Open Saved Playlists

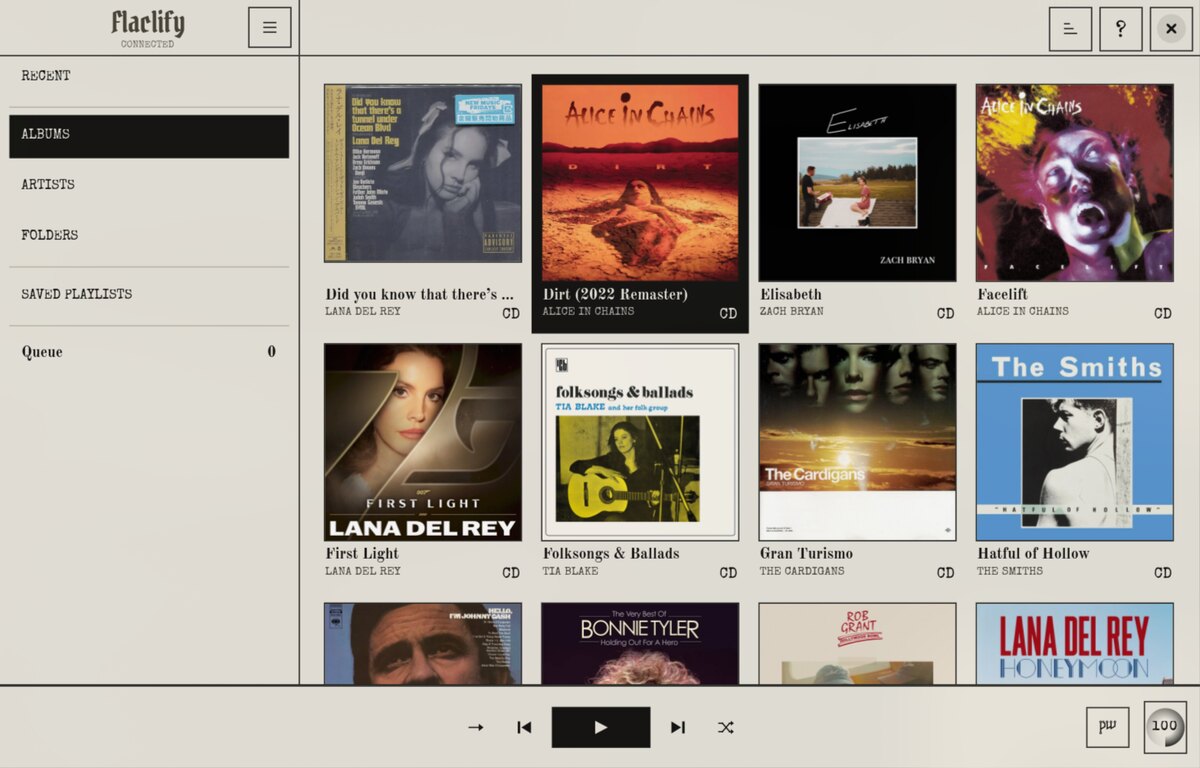(x=149, y=295)
